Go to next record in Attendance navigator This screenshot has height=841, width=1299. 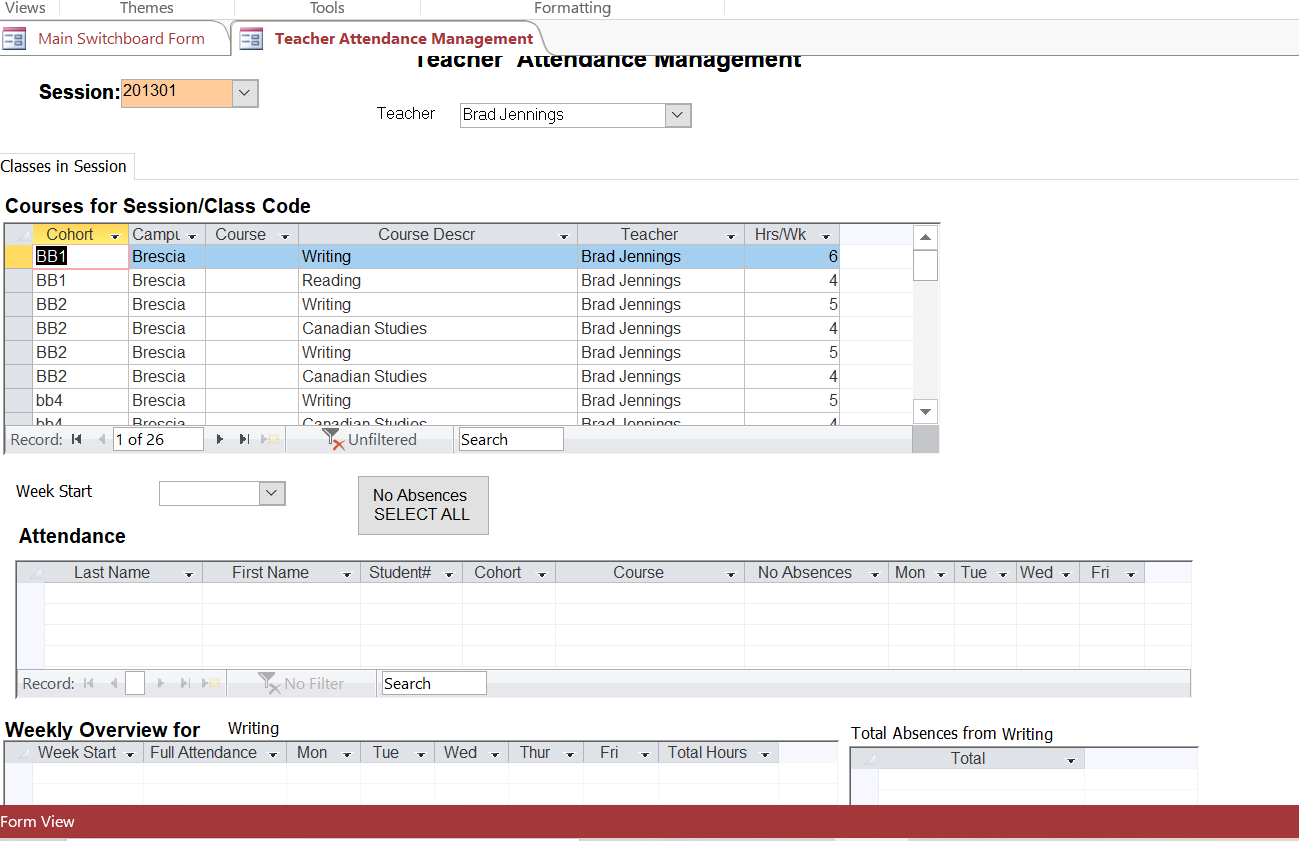coord(161,683)
